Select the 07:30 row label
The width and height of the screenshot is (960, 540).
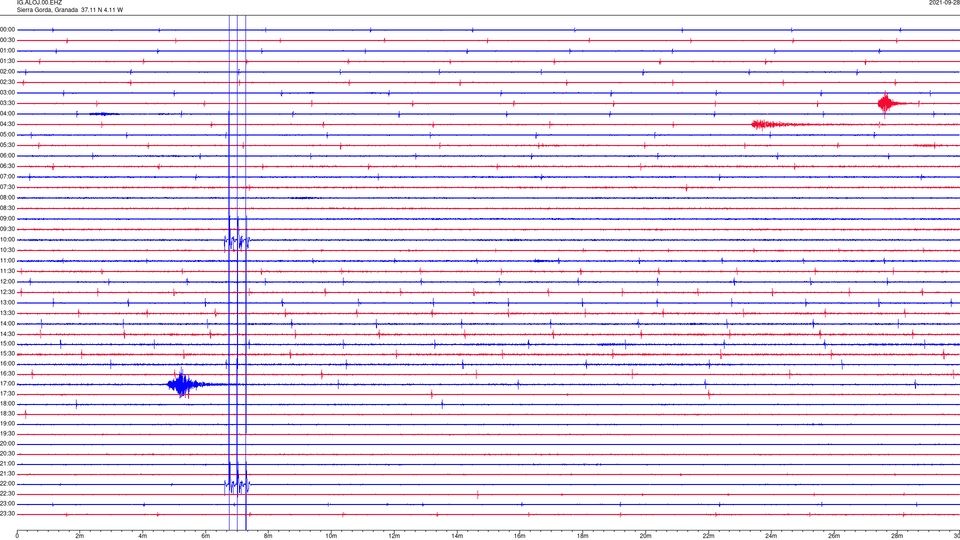[8, 187]
